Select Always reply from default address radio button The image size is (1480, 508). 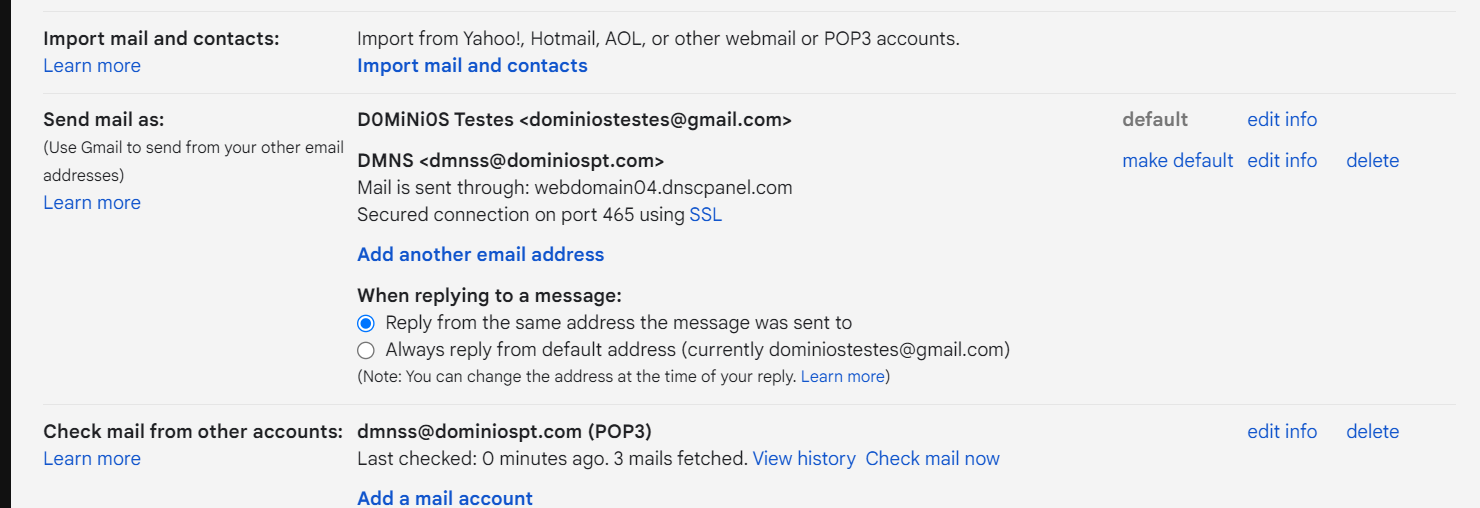click(366, 350)
